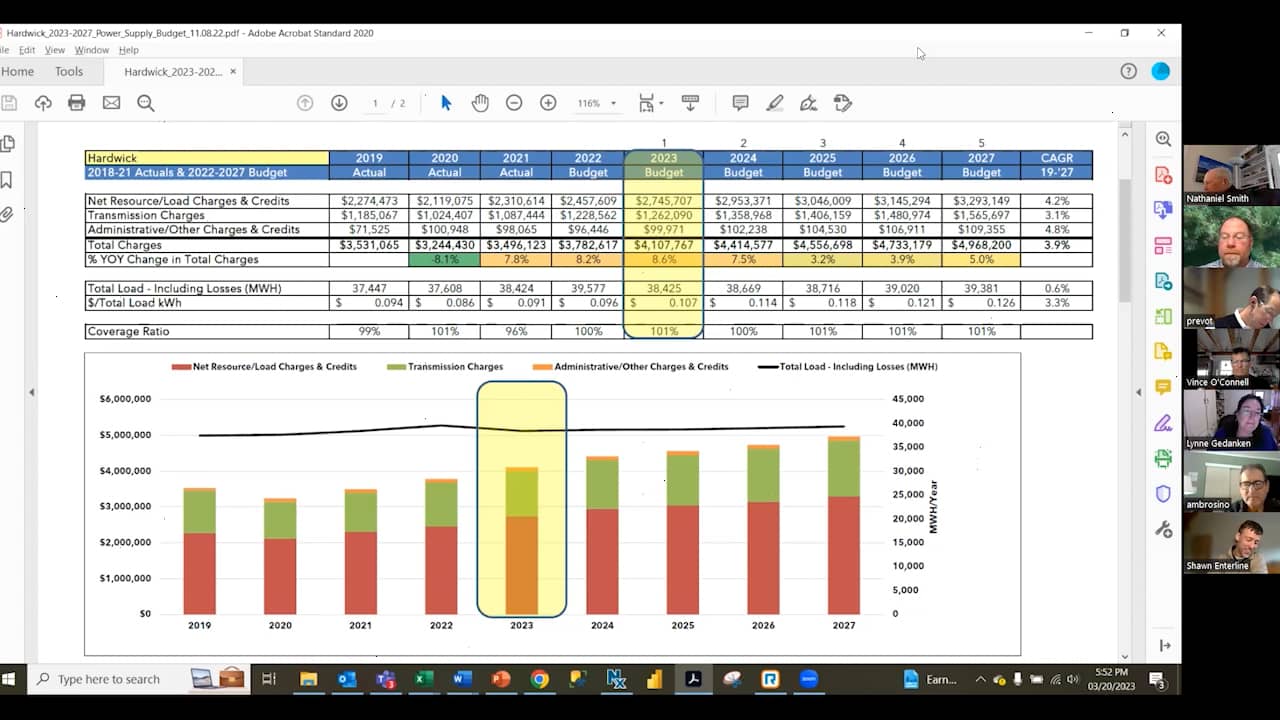Open More Tools wrench icon
The height and width of the screenshot is (720, 1280).
1163,529
